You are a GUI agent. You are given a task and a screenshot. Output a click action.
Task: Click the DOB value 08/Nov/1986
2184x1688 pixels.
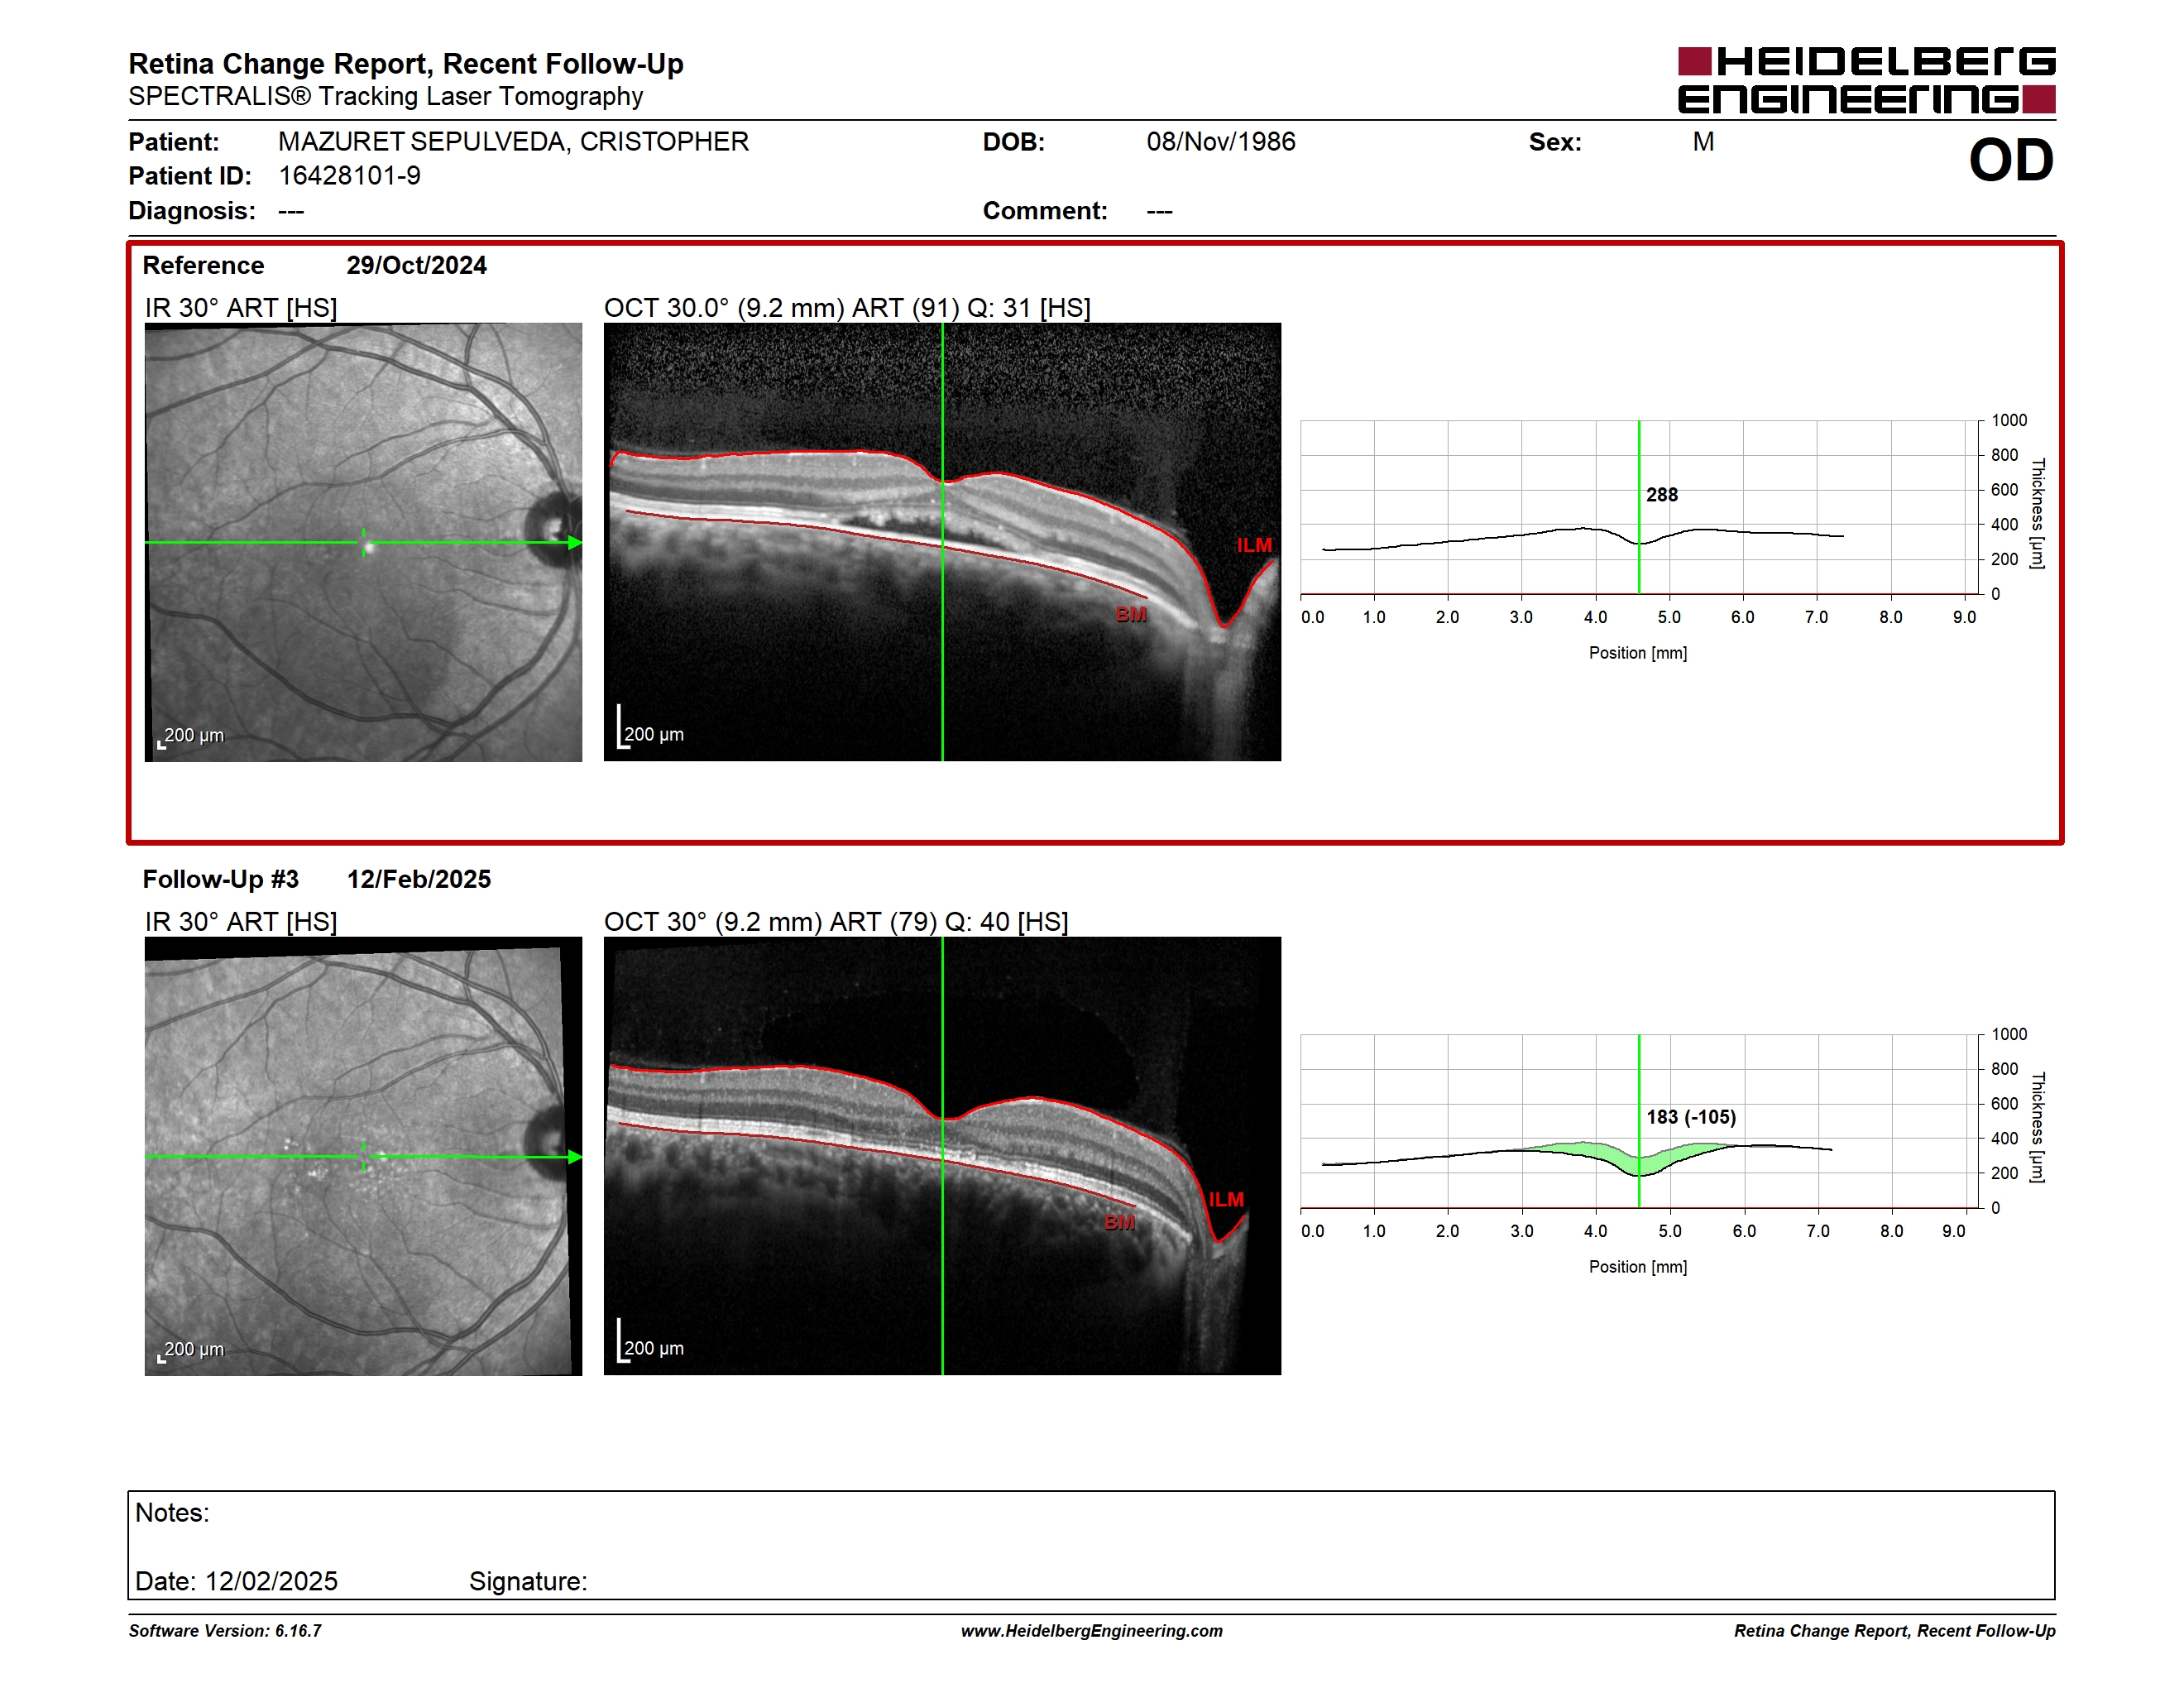point(1220,142)
